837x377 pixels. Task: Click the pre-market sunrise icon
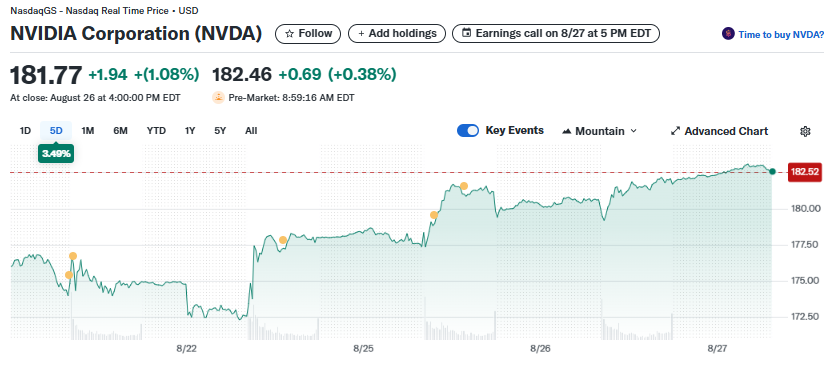coord(218,98)
